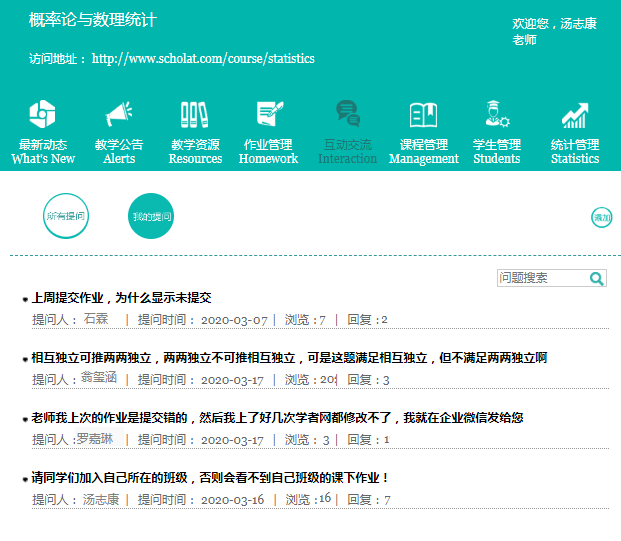Open question 上周提交作业，为什么显示未提交
Image resolution: width=621 pixels, height=541 pixels.
coord(122,298)
